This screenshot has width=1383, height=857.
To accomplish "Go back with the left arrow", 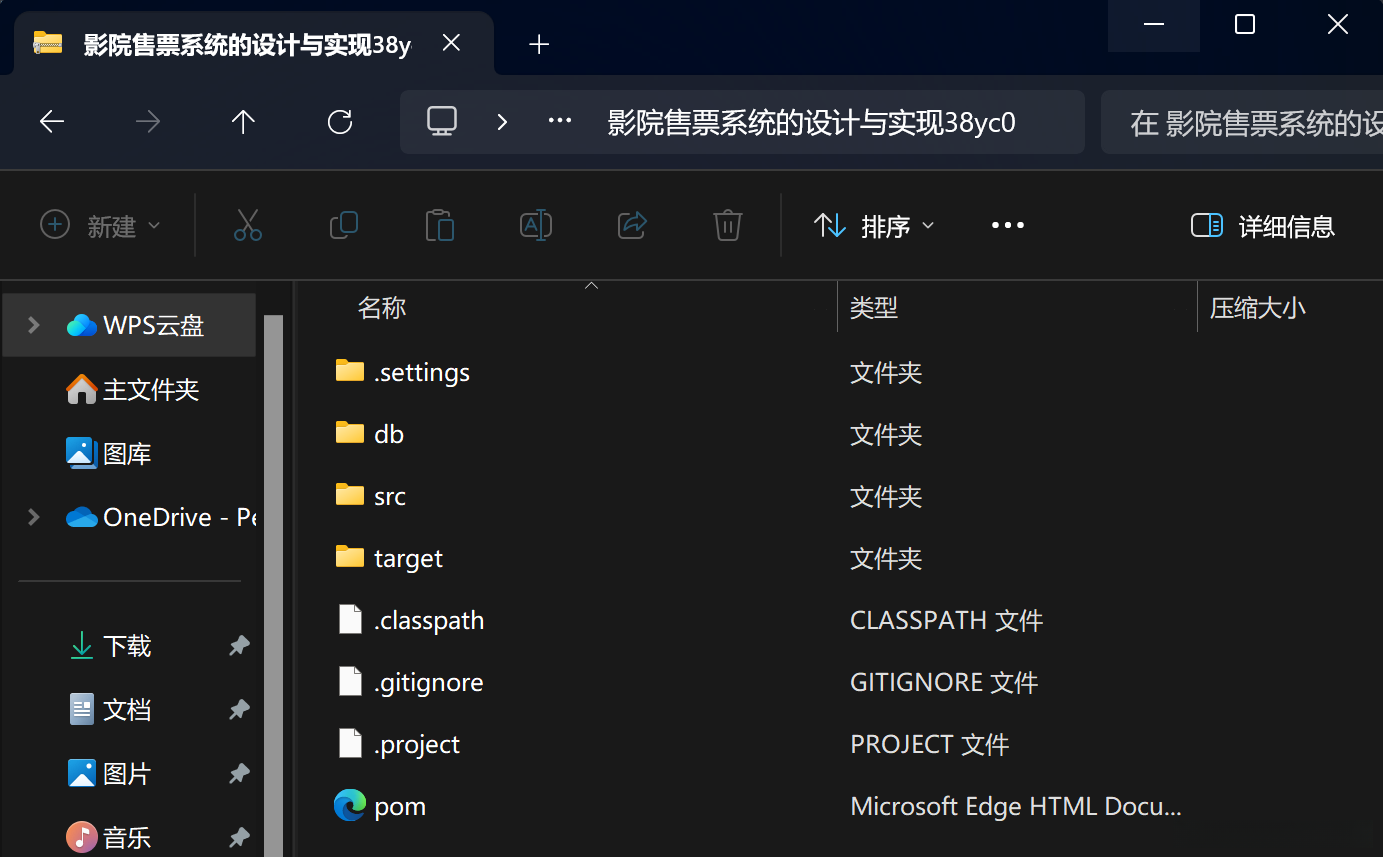I will (x=52, y=122).
